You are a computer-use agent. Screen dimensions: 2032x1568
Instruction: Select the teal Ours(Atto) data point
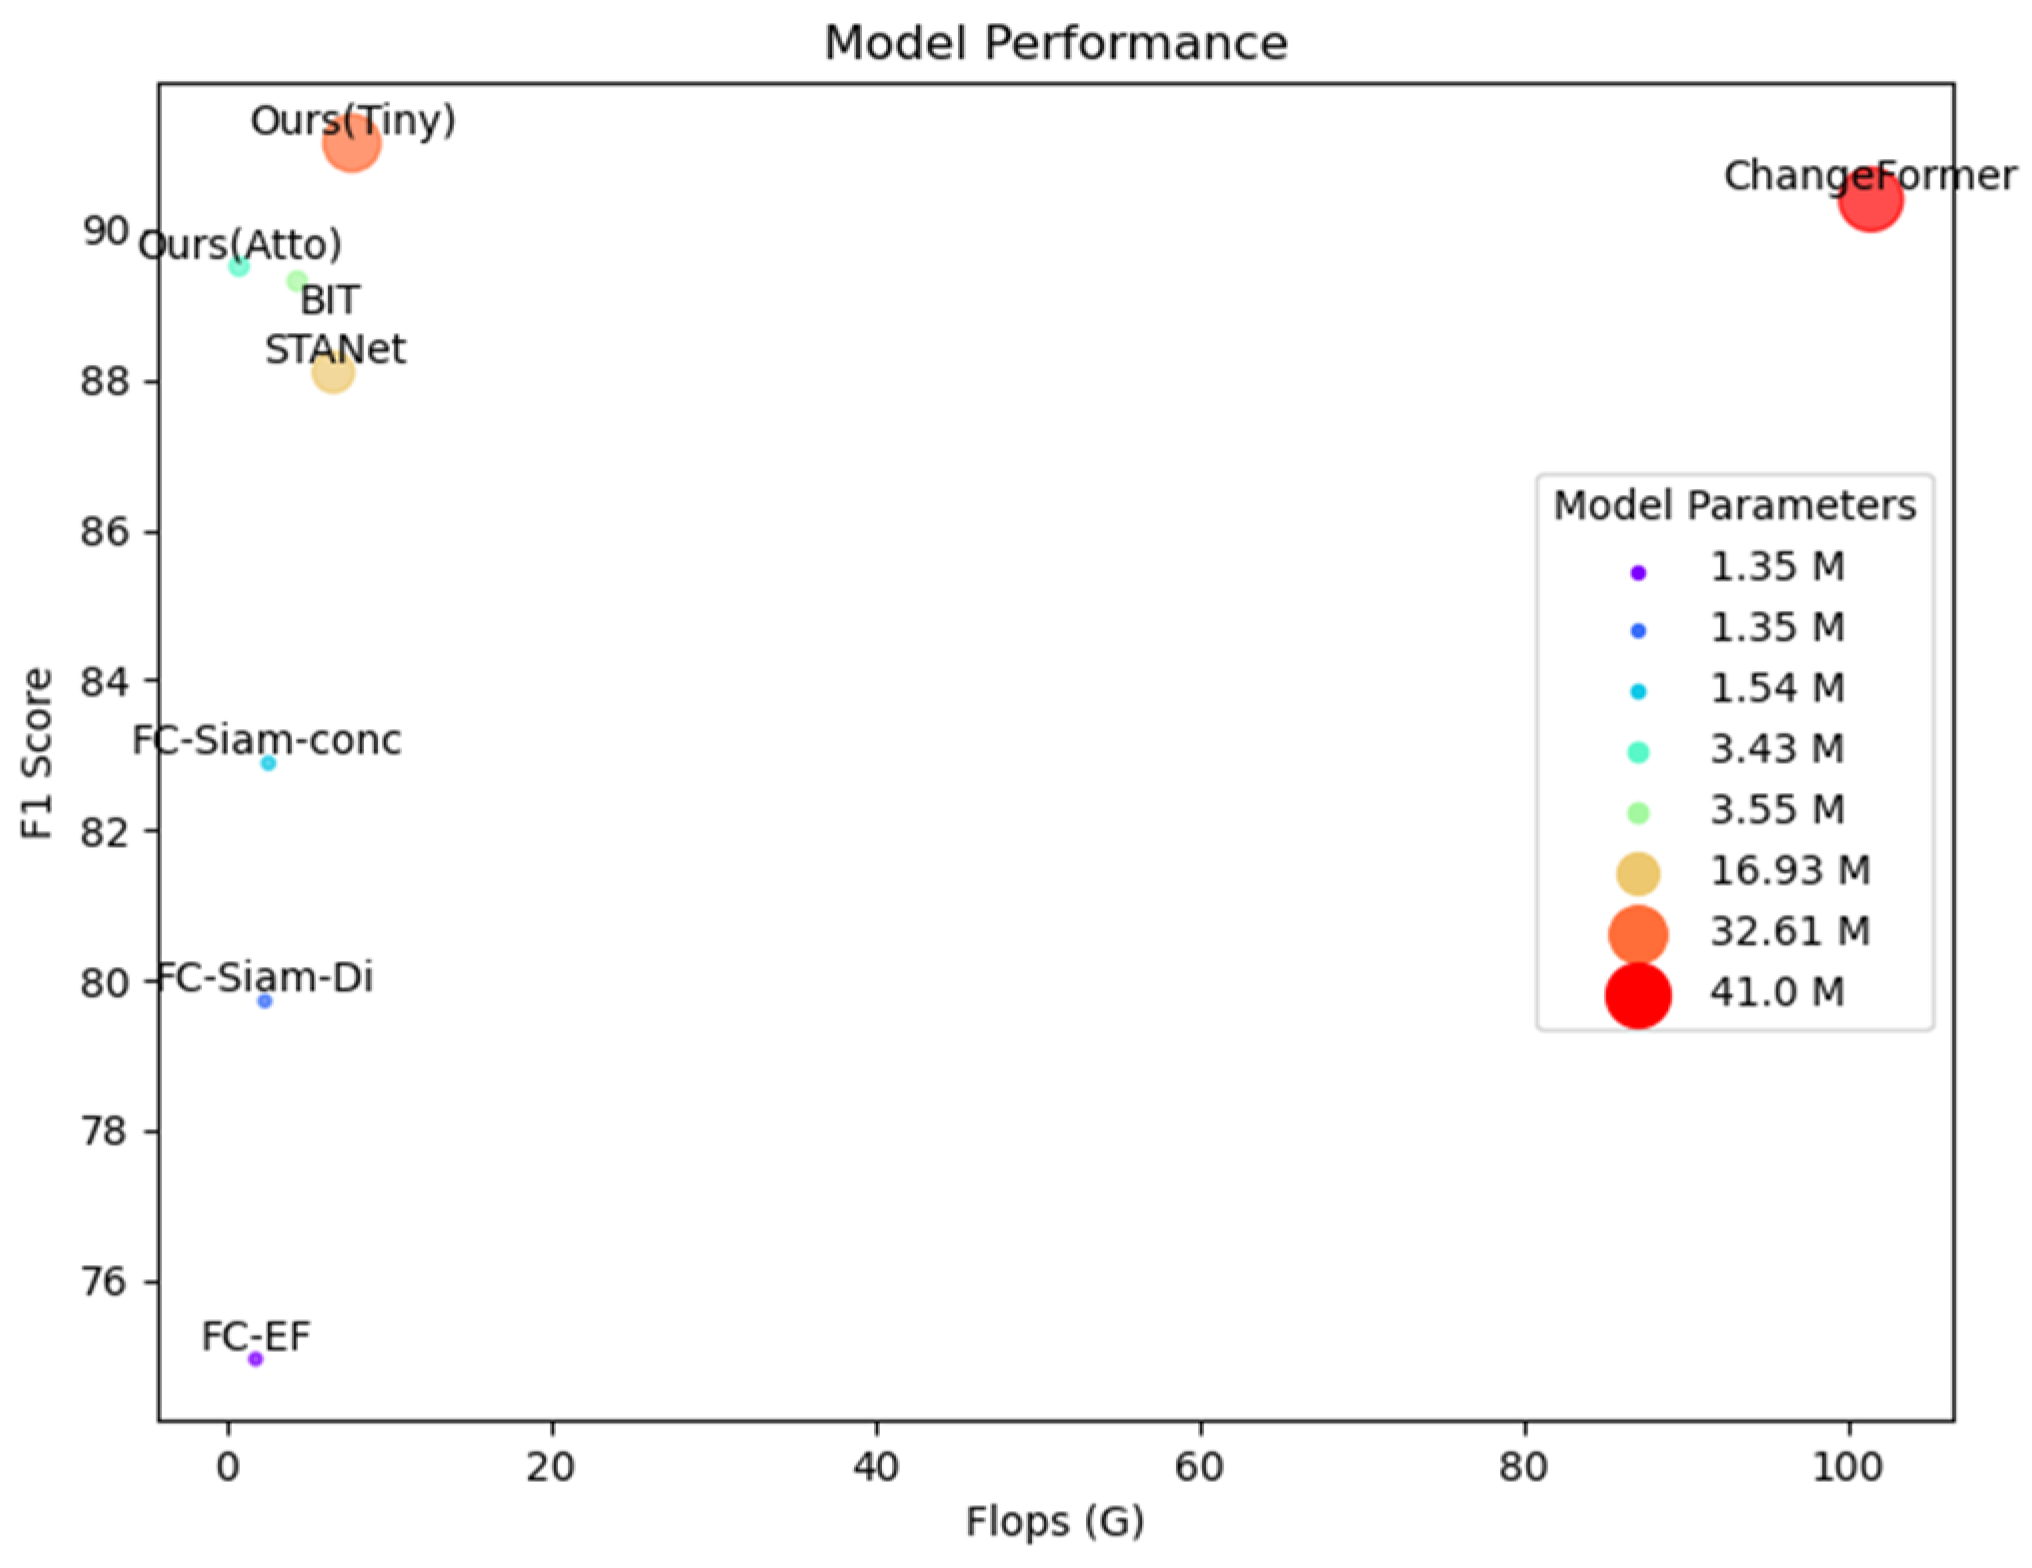coord(238,266)
